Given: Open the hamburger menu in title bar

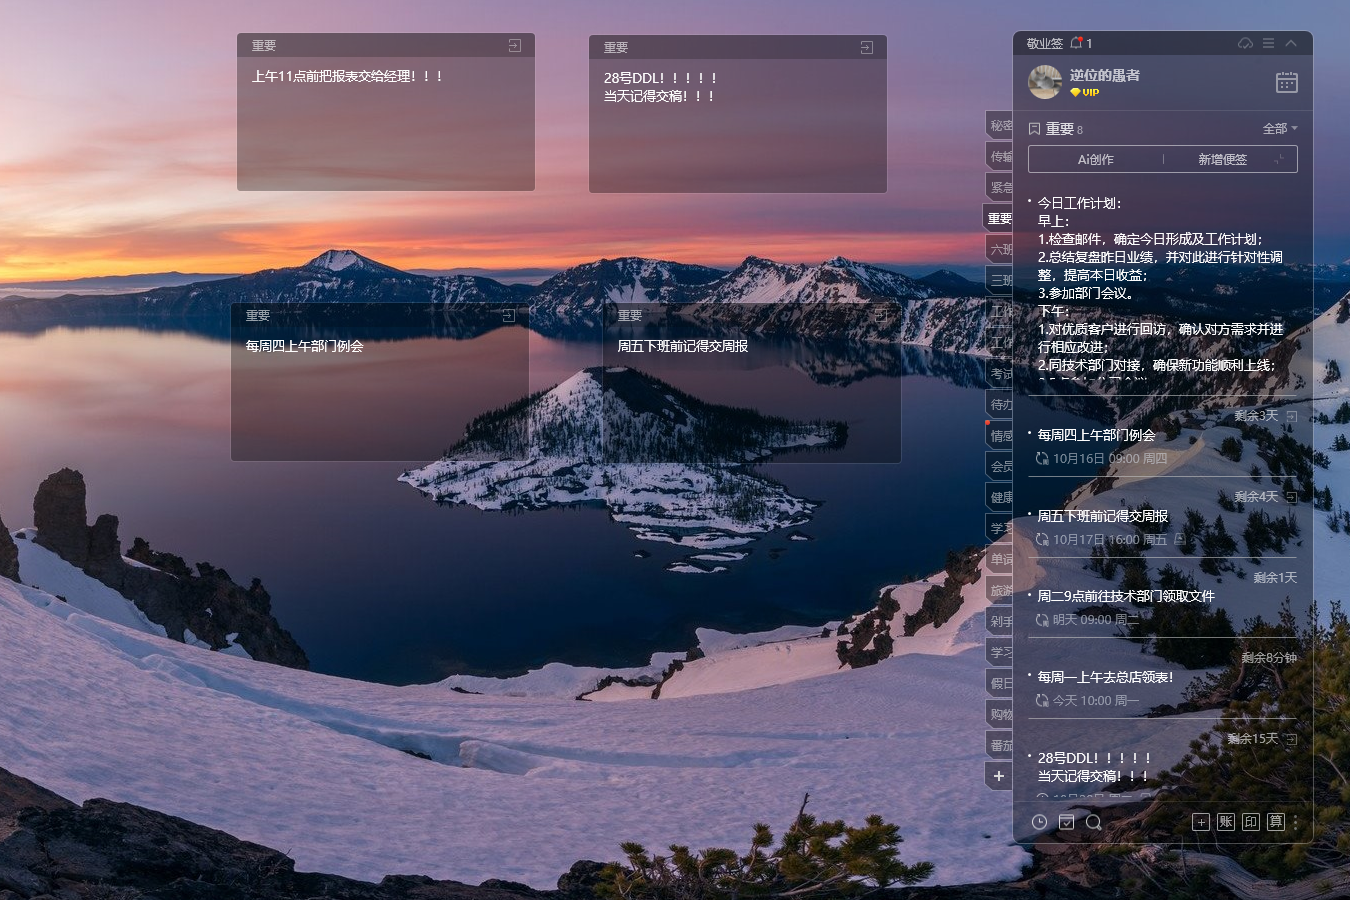Looking at the screenshot, I should 1268,44.
